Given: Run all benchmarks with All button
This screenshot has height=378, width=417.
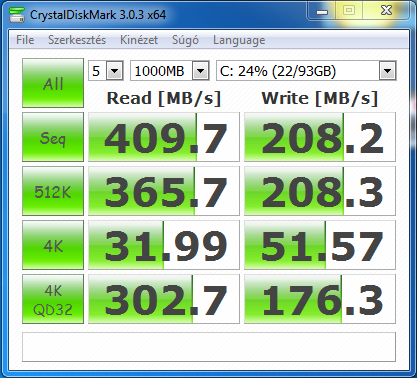Looking at the screenshot, I should point(53,83).
